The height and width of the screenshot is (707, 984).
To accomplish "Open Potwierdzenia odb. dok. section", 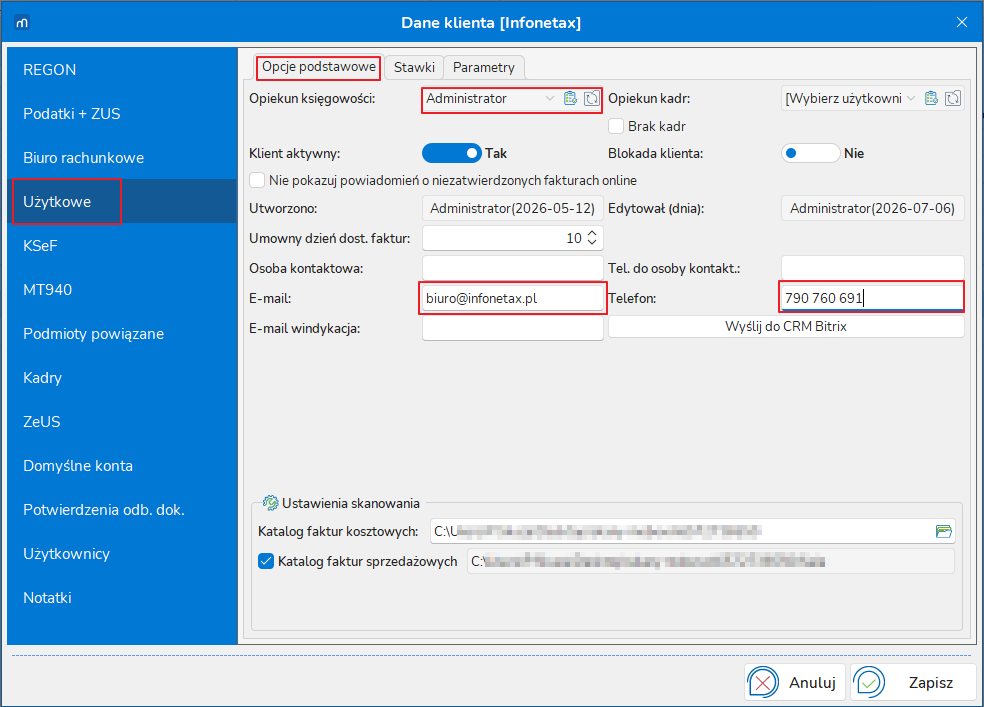I will [x=122, y=509].
